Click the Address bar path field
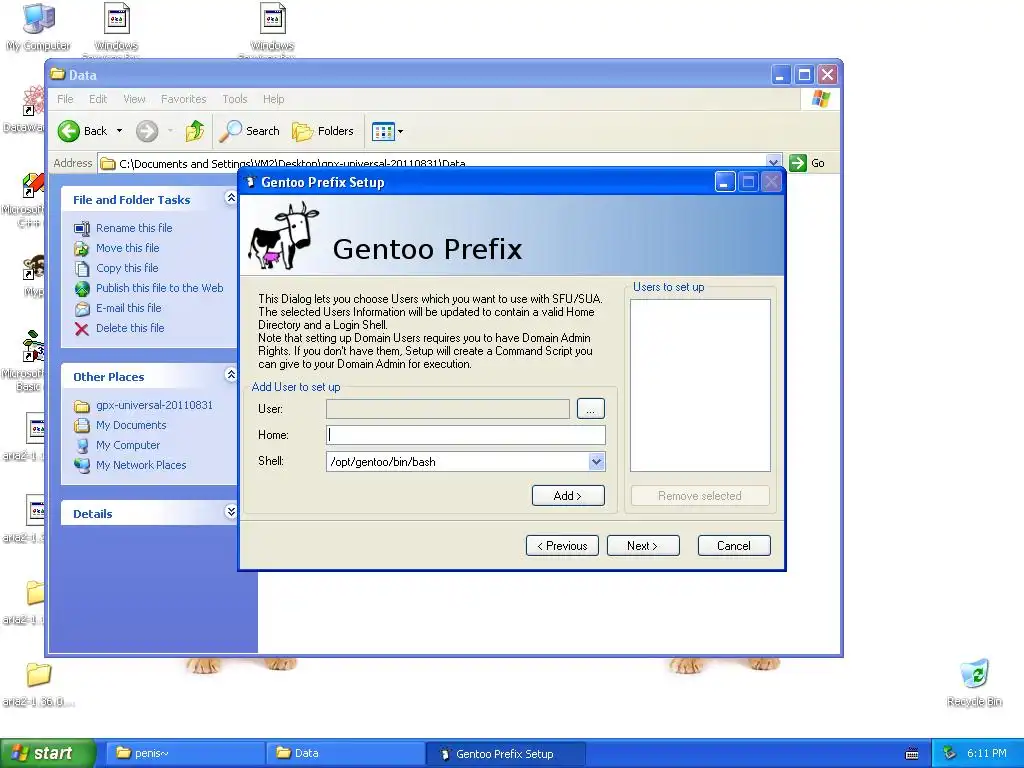 [431, 163]
